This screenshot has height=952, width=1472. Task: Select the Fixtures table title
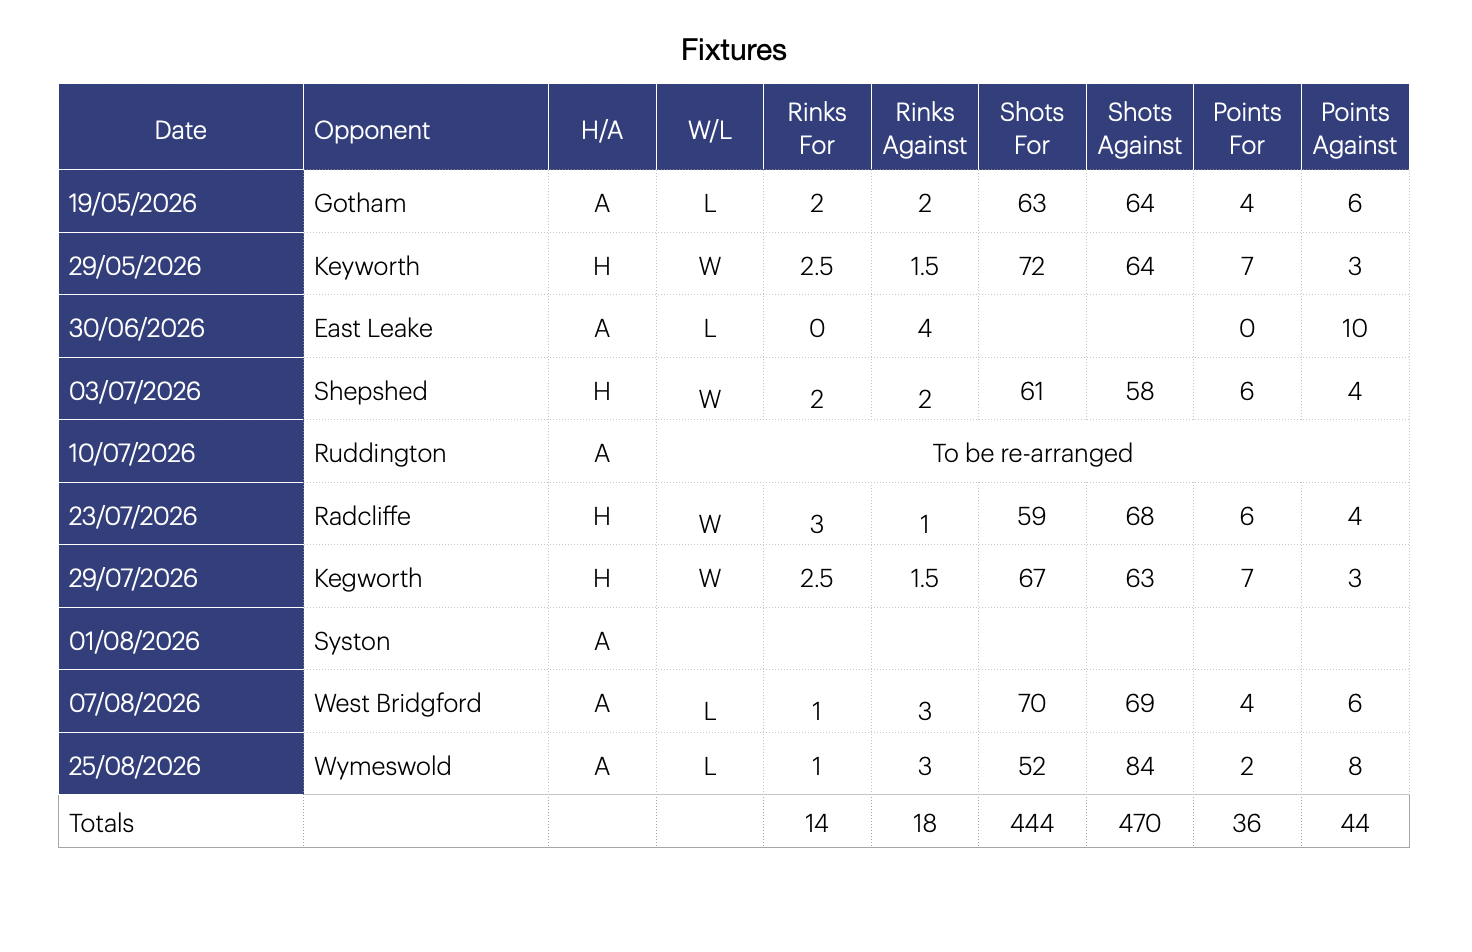coord(734,50)
